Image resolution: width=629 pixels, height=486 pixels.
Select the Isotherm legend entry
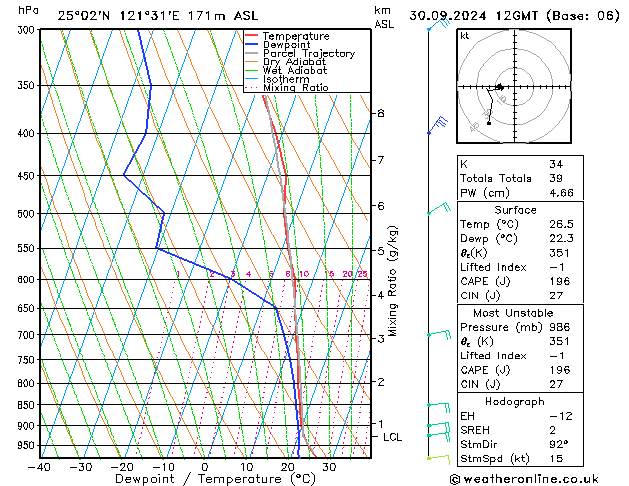(x=288, y=79)
